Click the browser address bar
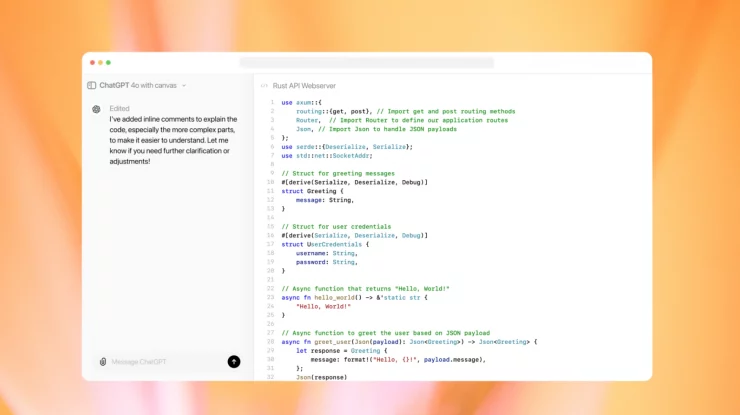Screen dimensions: 740x415 coord(367,62)
